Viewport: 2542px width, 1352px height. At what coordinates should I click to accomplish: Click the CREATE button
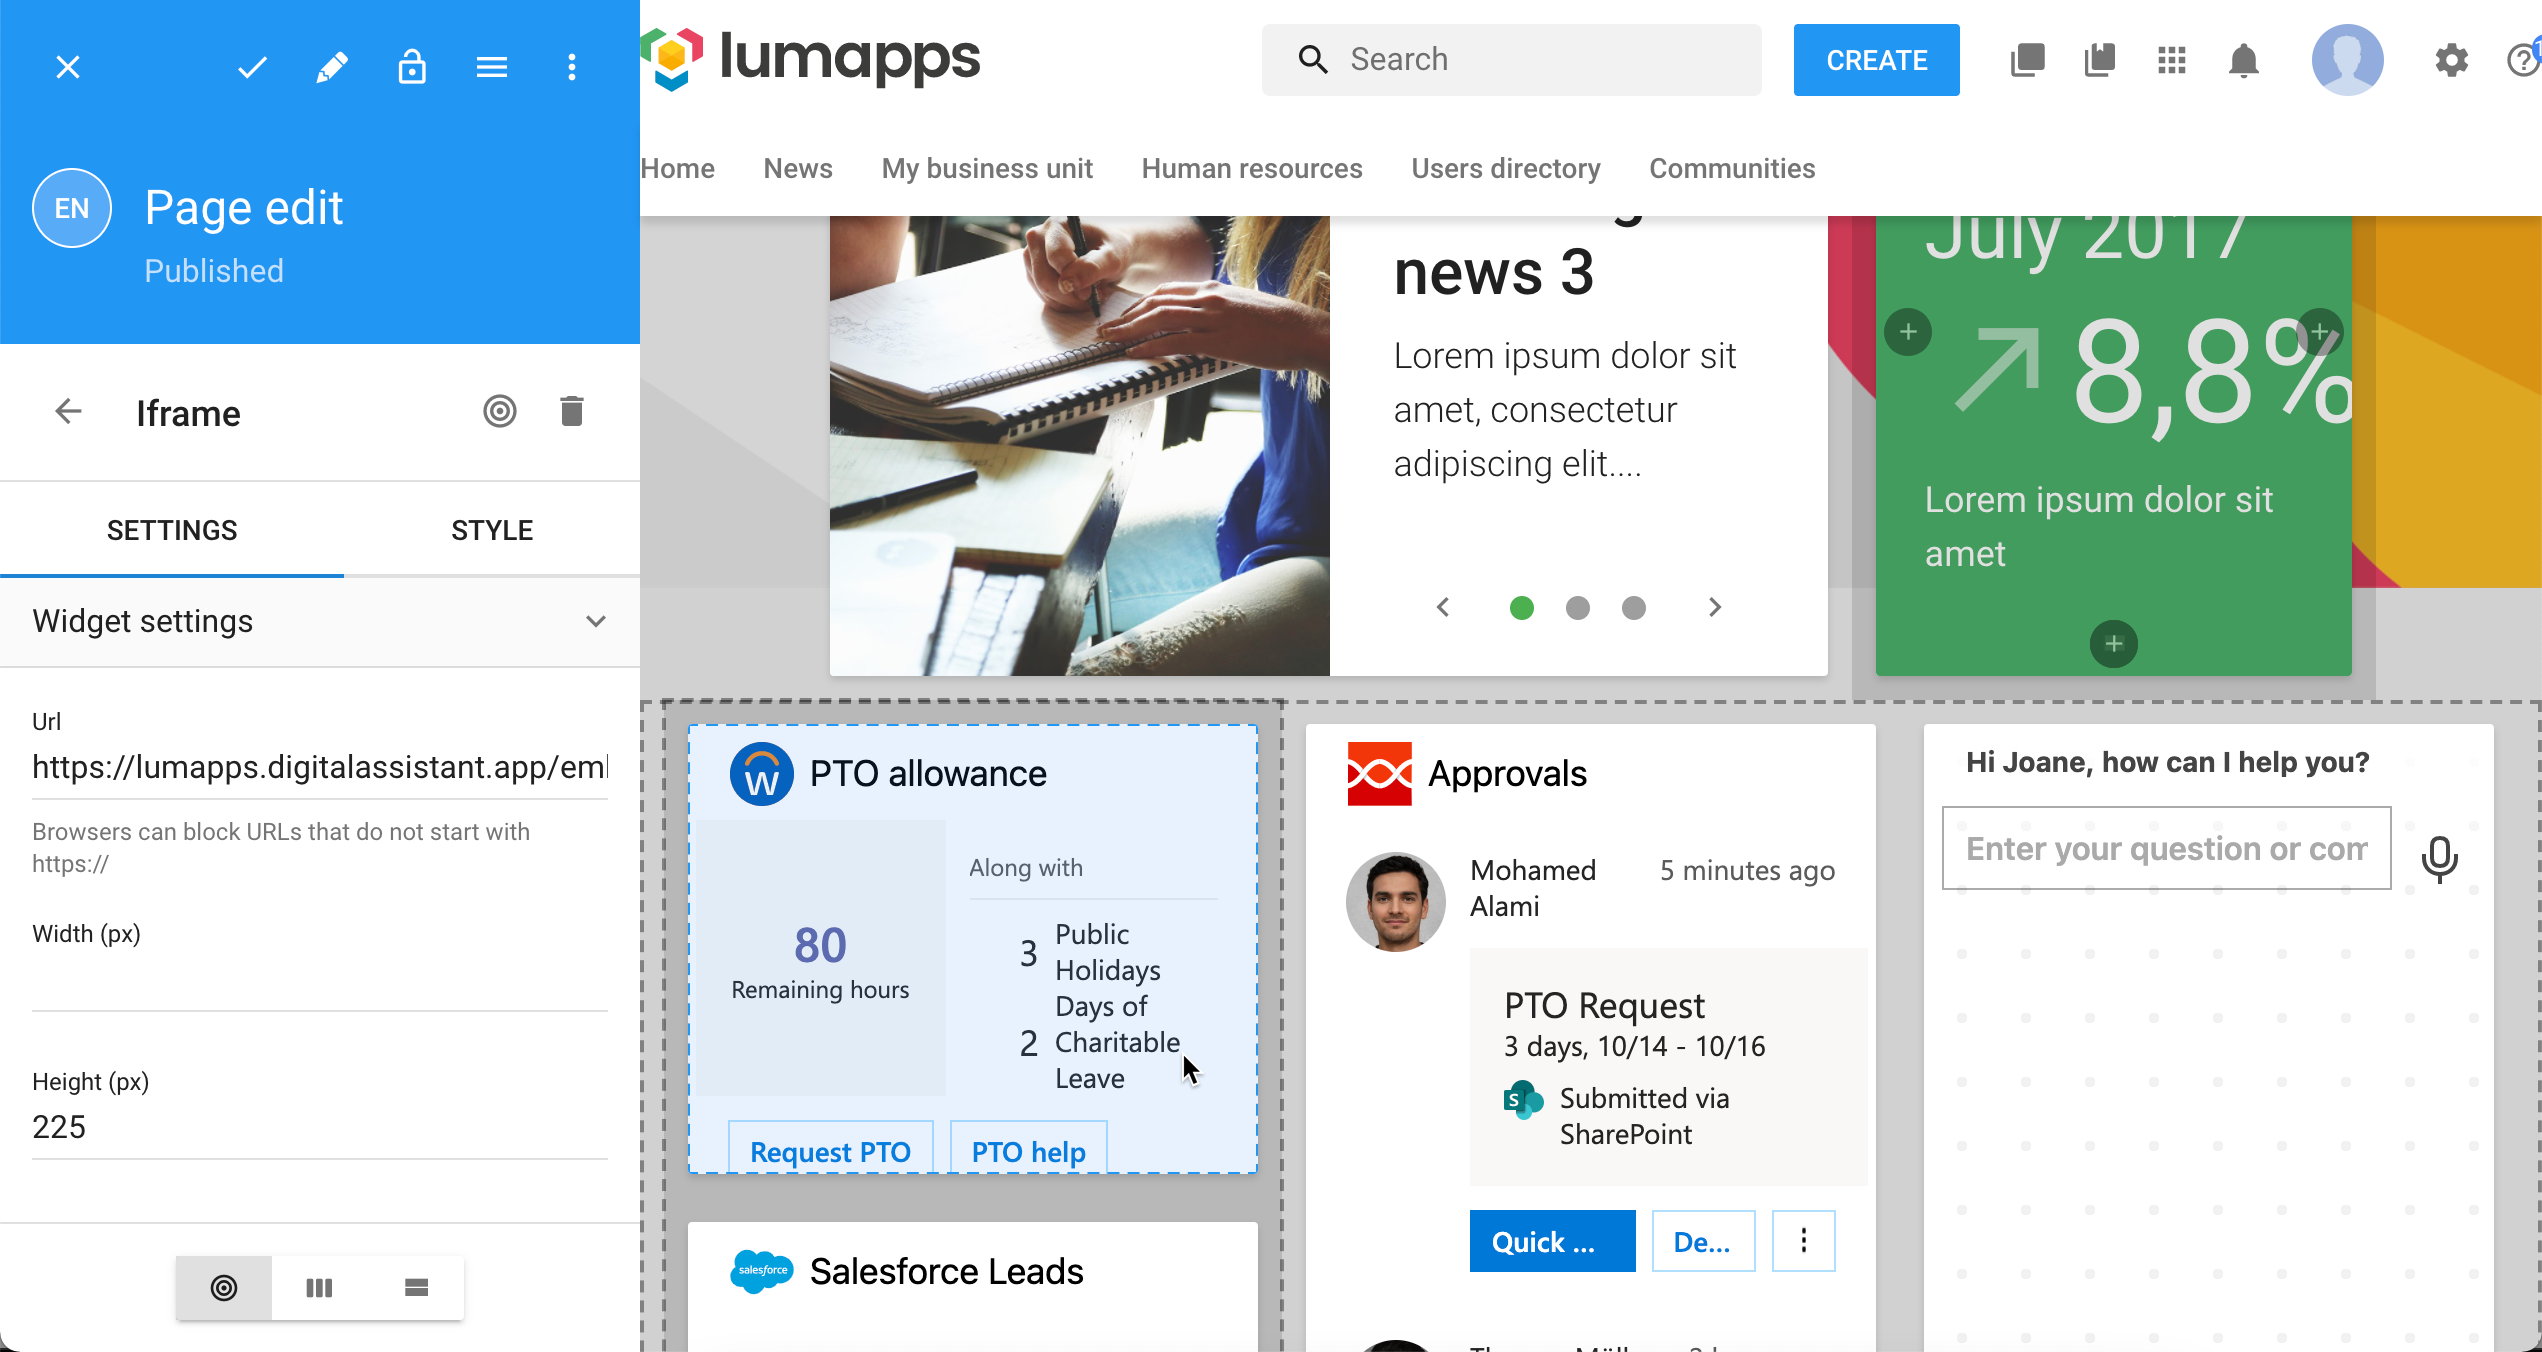pyautogui.click(x=1876, y=60)
